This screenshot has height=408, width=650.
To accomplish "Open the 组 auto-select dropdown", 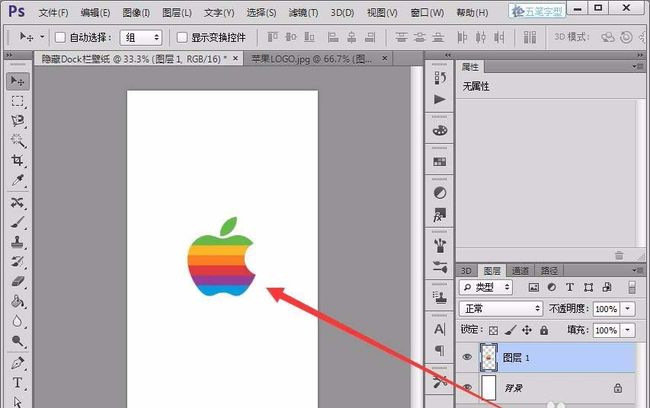I will pyautogui.click(x=141, y=38).
